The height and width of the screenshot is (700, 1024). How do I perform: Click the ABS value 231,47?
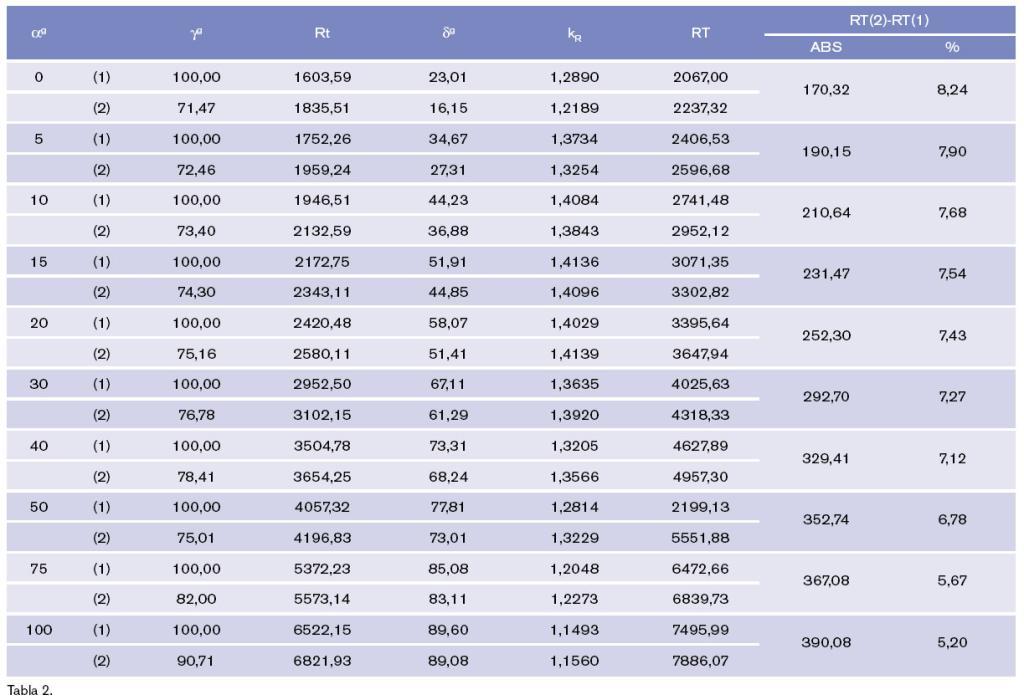click(x=826, y=274)
